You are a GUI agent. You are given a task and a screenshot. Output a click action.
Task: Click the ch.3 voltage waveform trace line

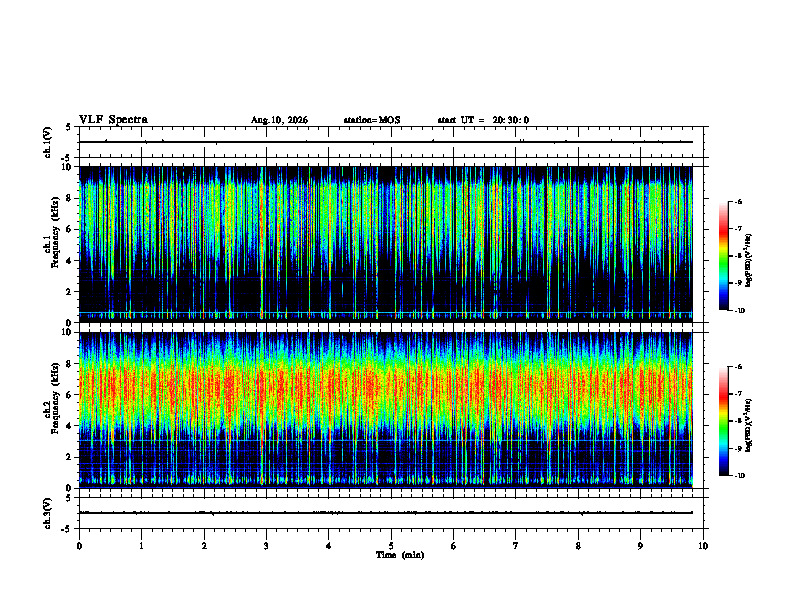[x=386, y=513]
